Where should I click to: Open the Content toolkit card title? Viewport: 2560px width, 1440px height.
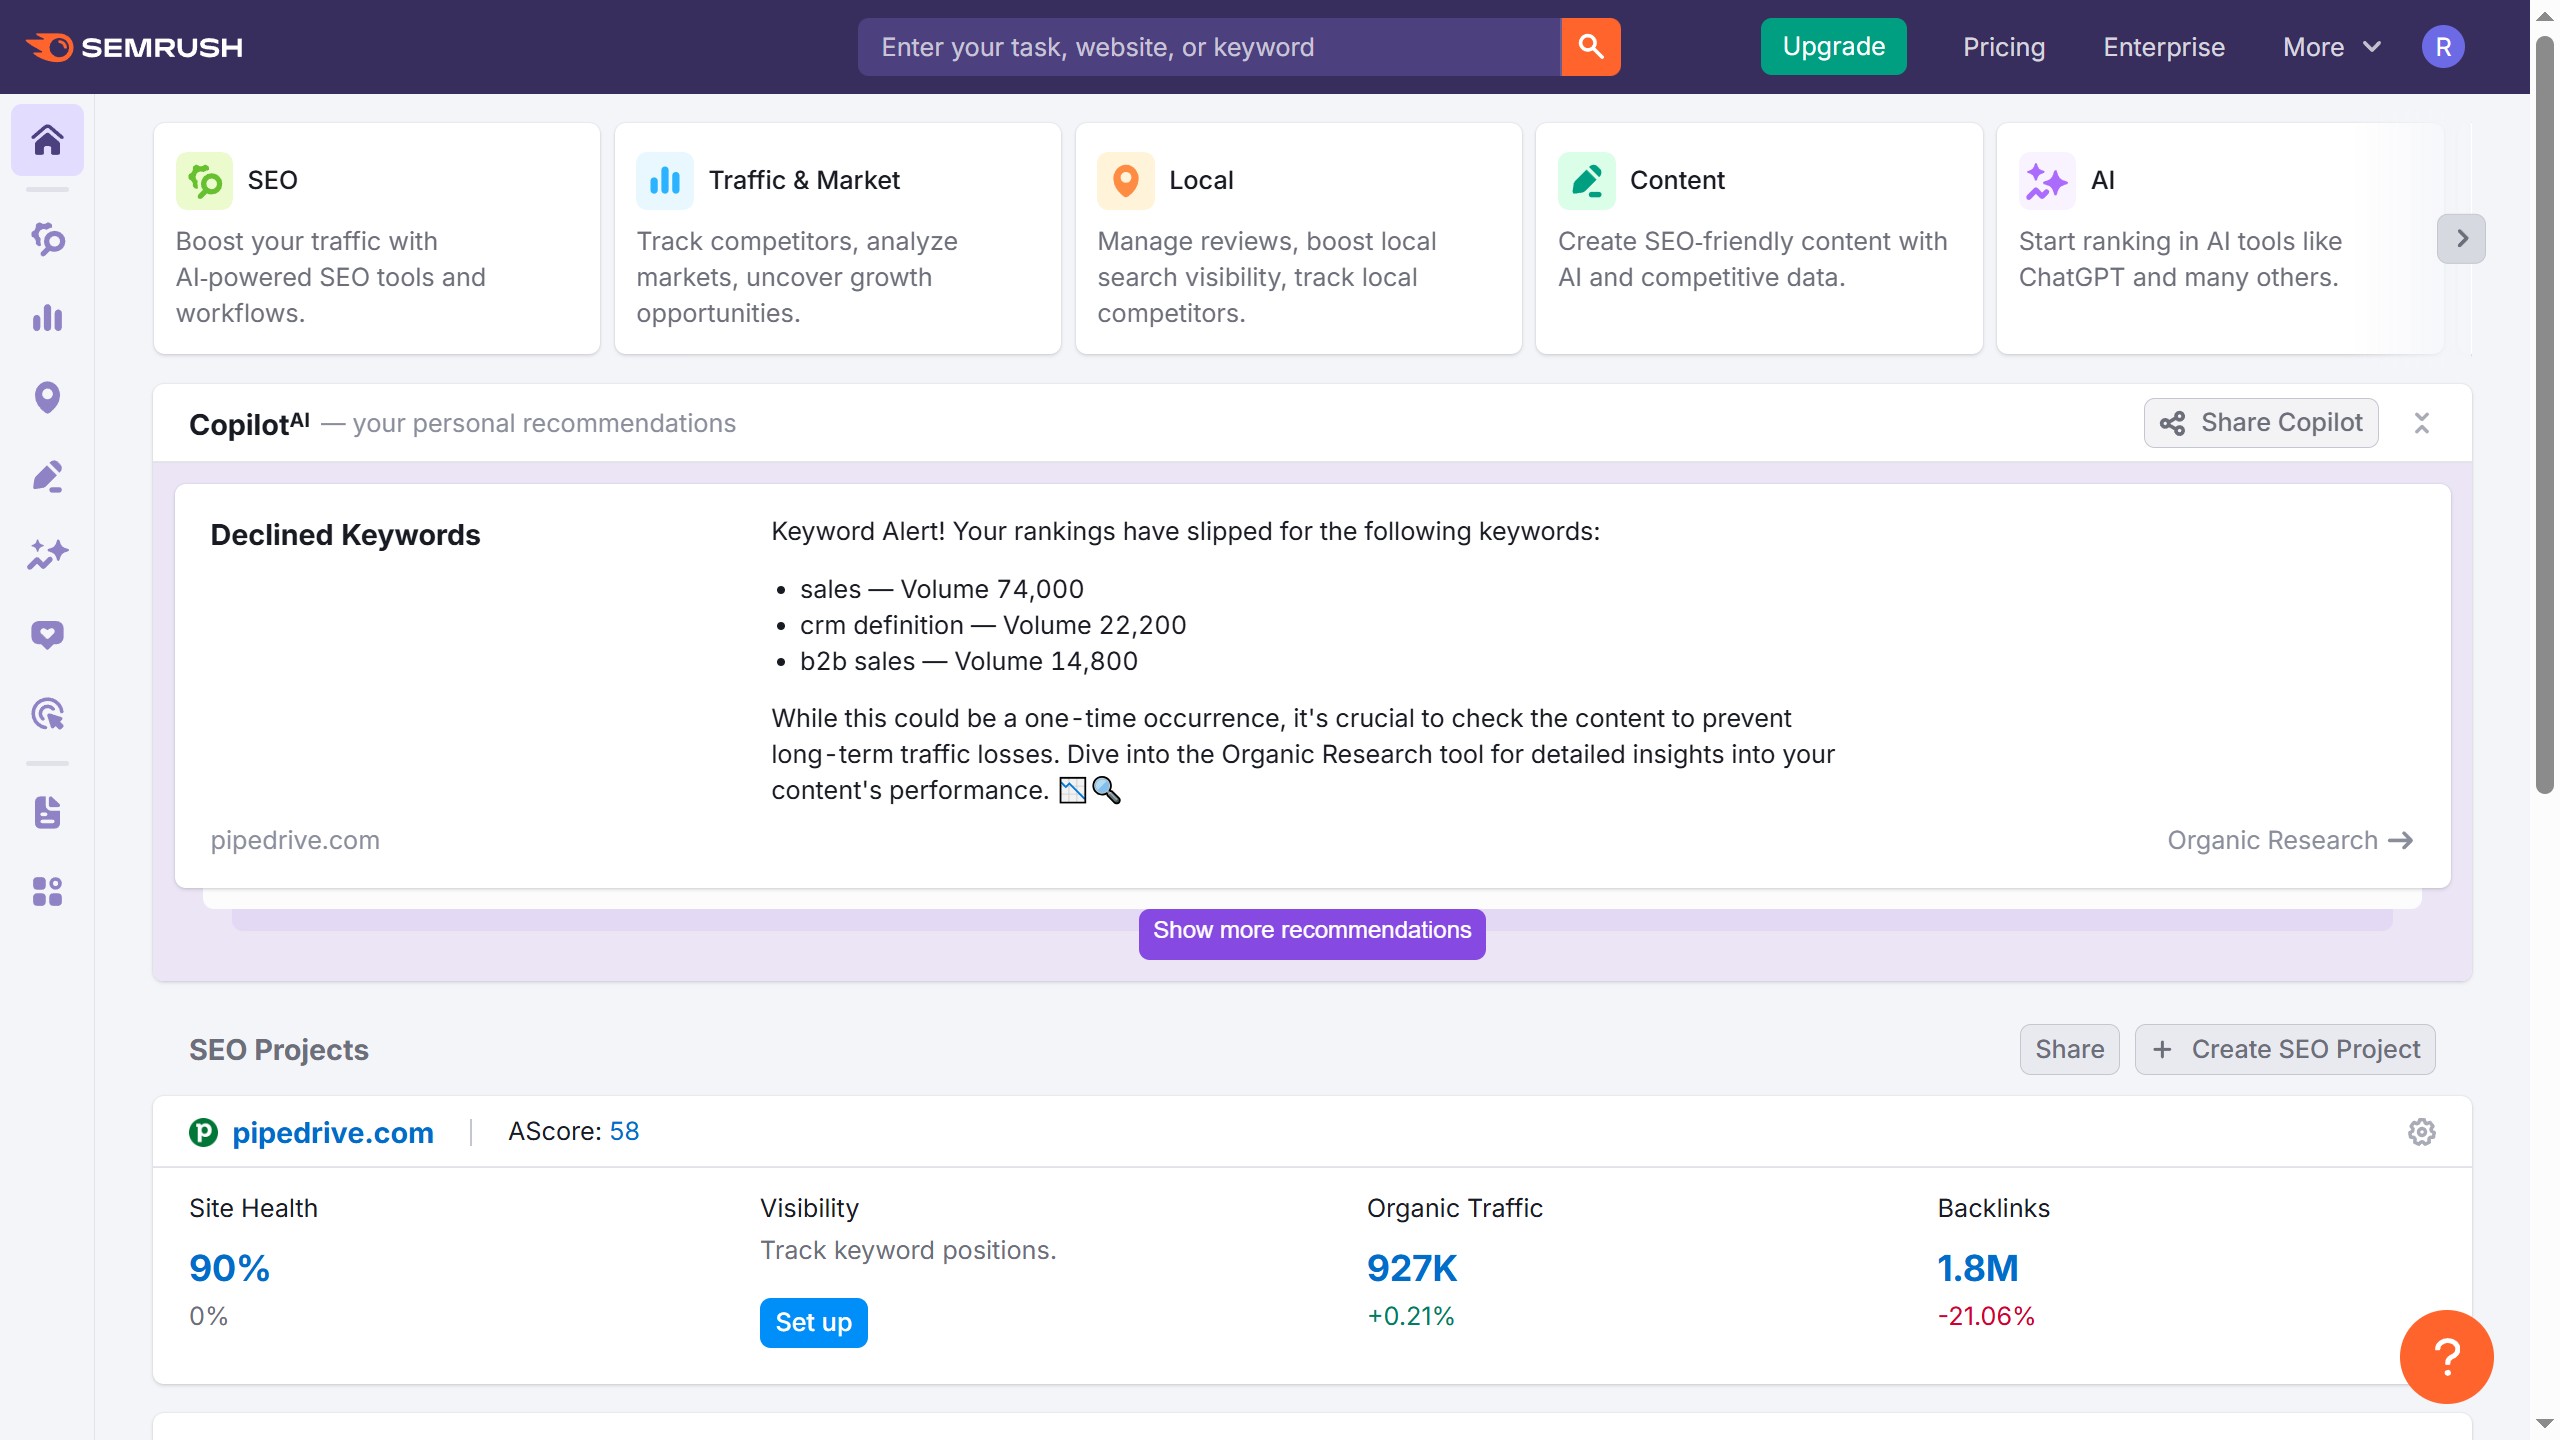pos(1677,181)
